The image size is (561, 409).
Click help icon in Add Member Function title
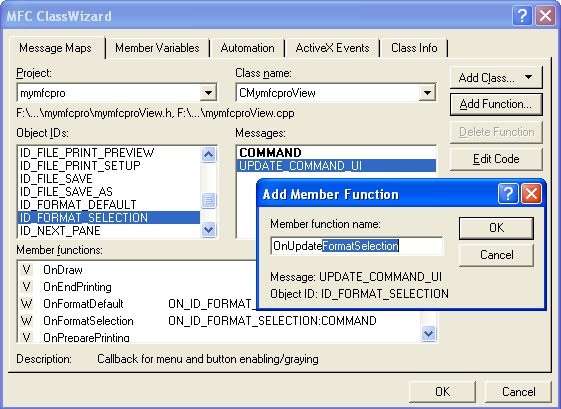click(508, 194)
